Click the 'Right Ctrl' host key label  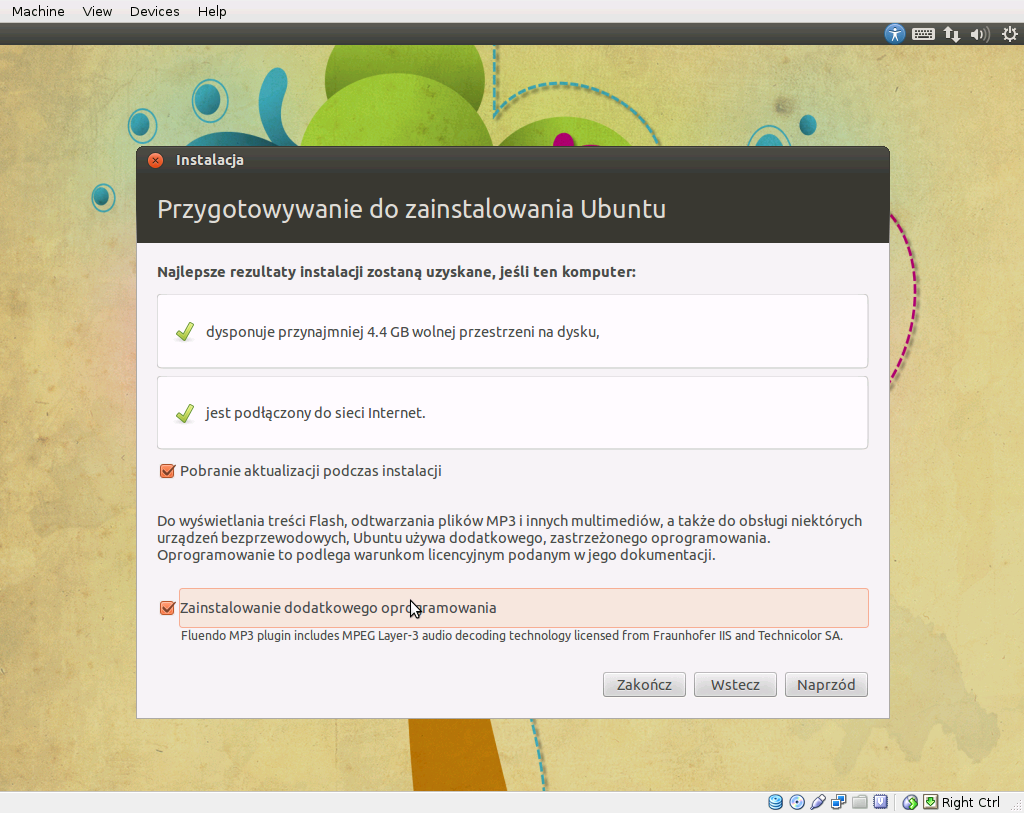[x=970, y=802]
